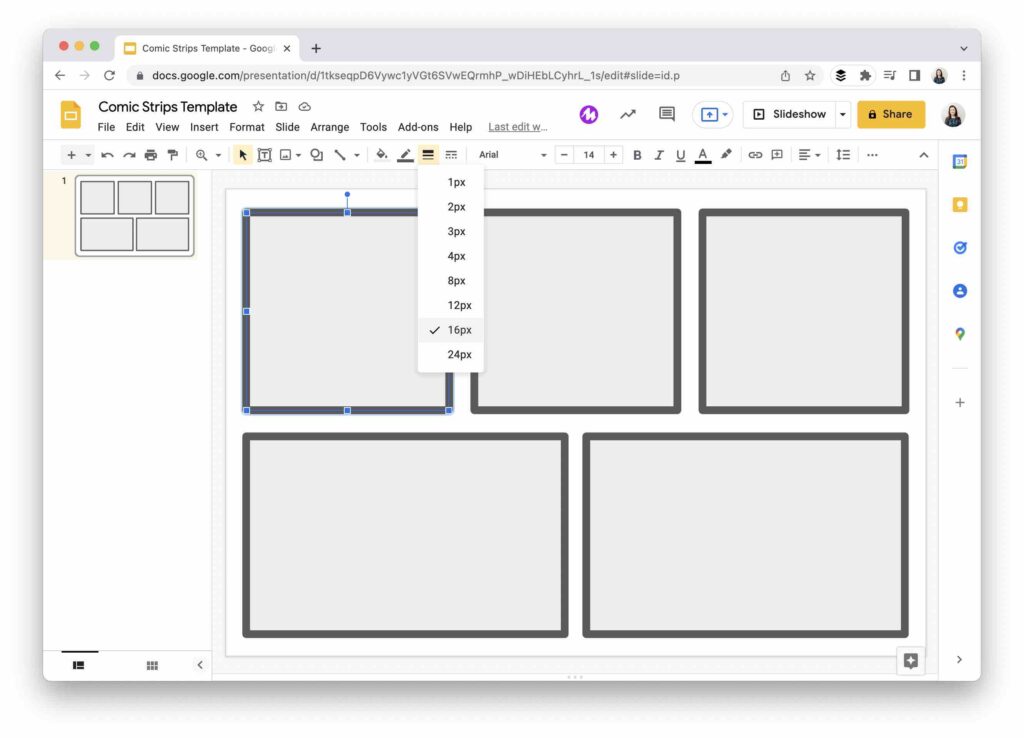Image resolution: width=1024 pixels, height=738 pixels.
Task: Select the Text box tool
Action: [x=264, y=155]
